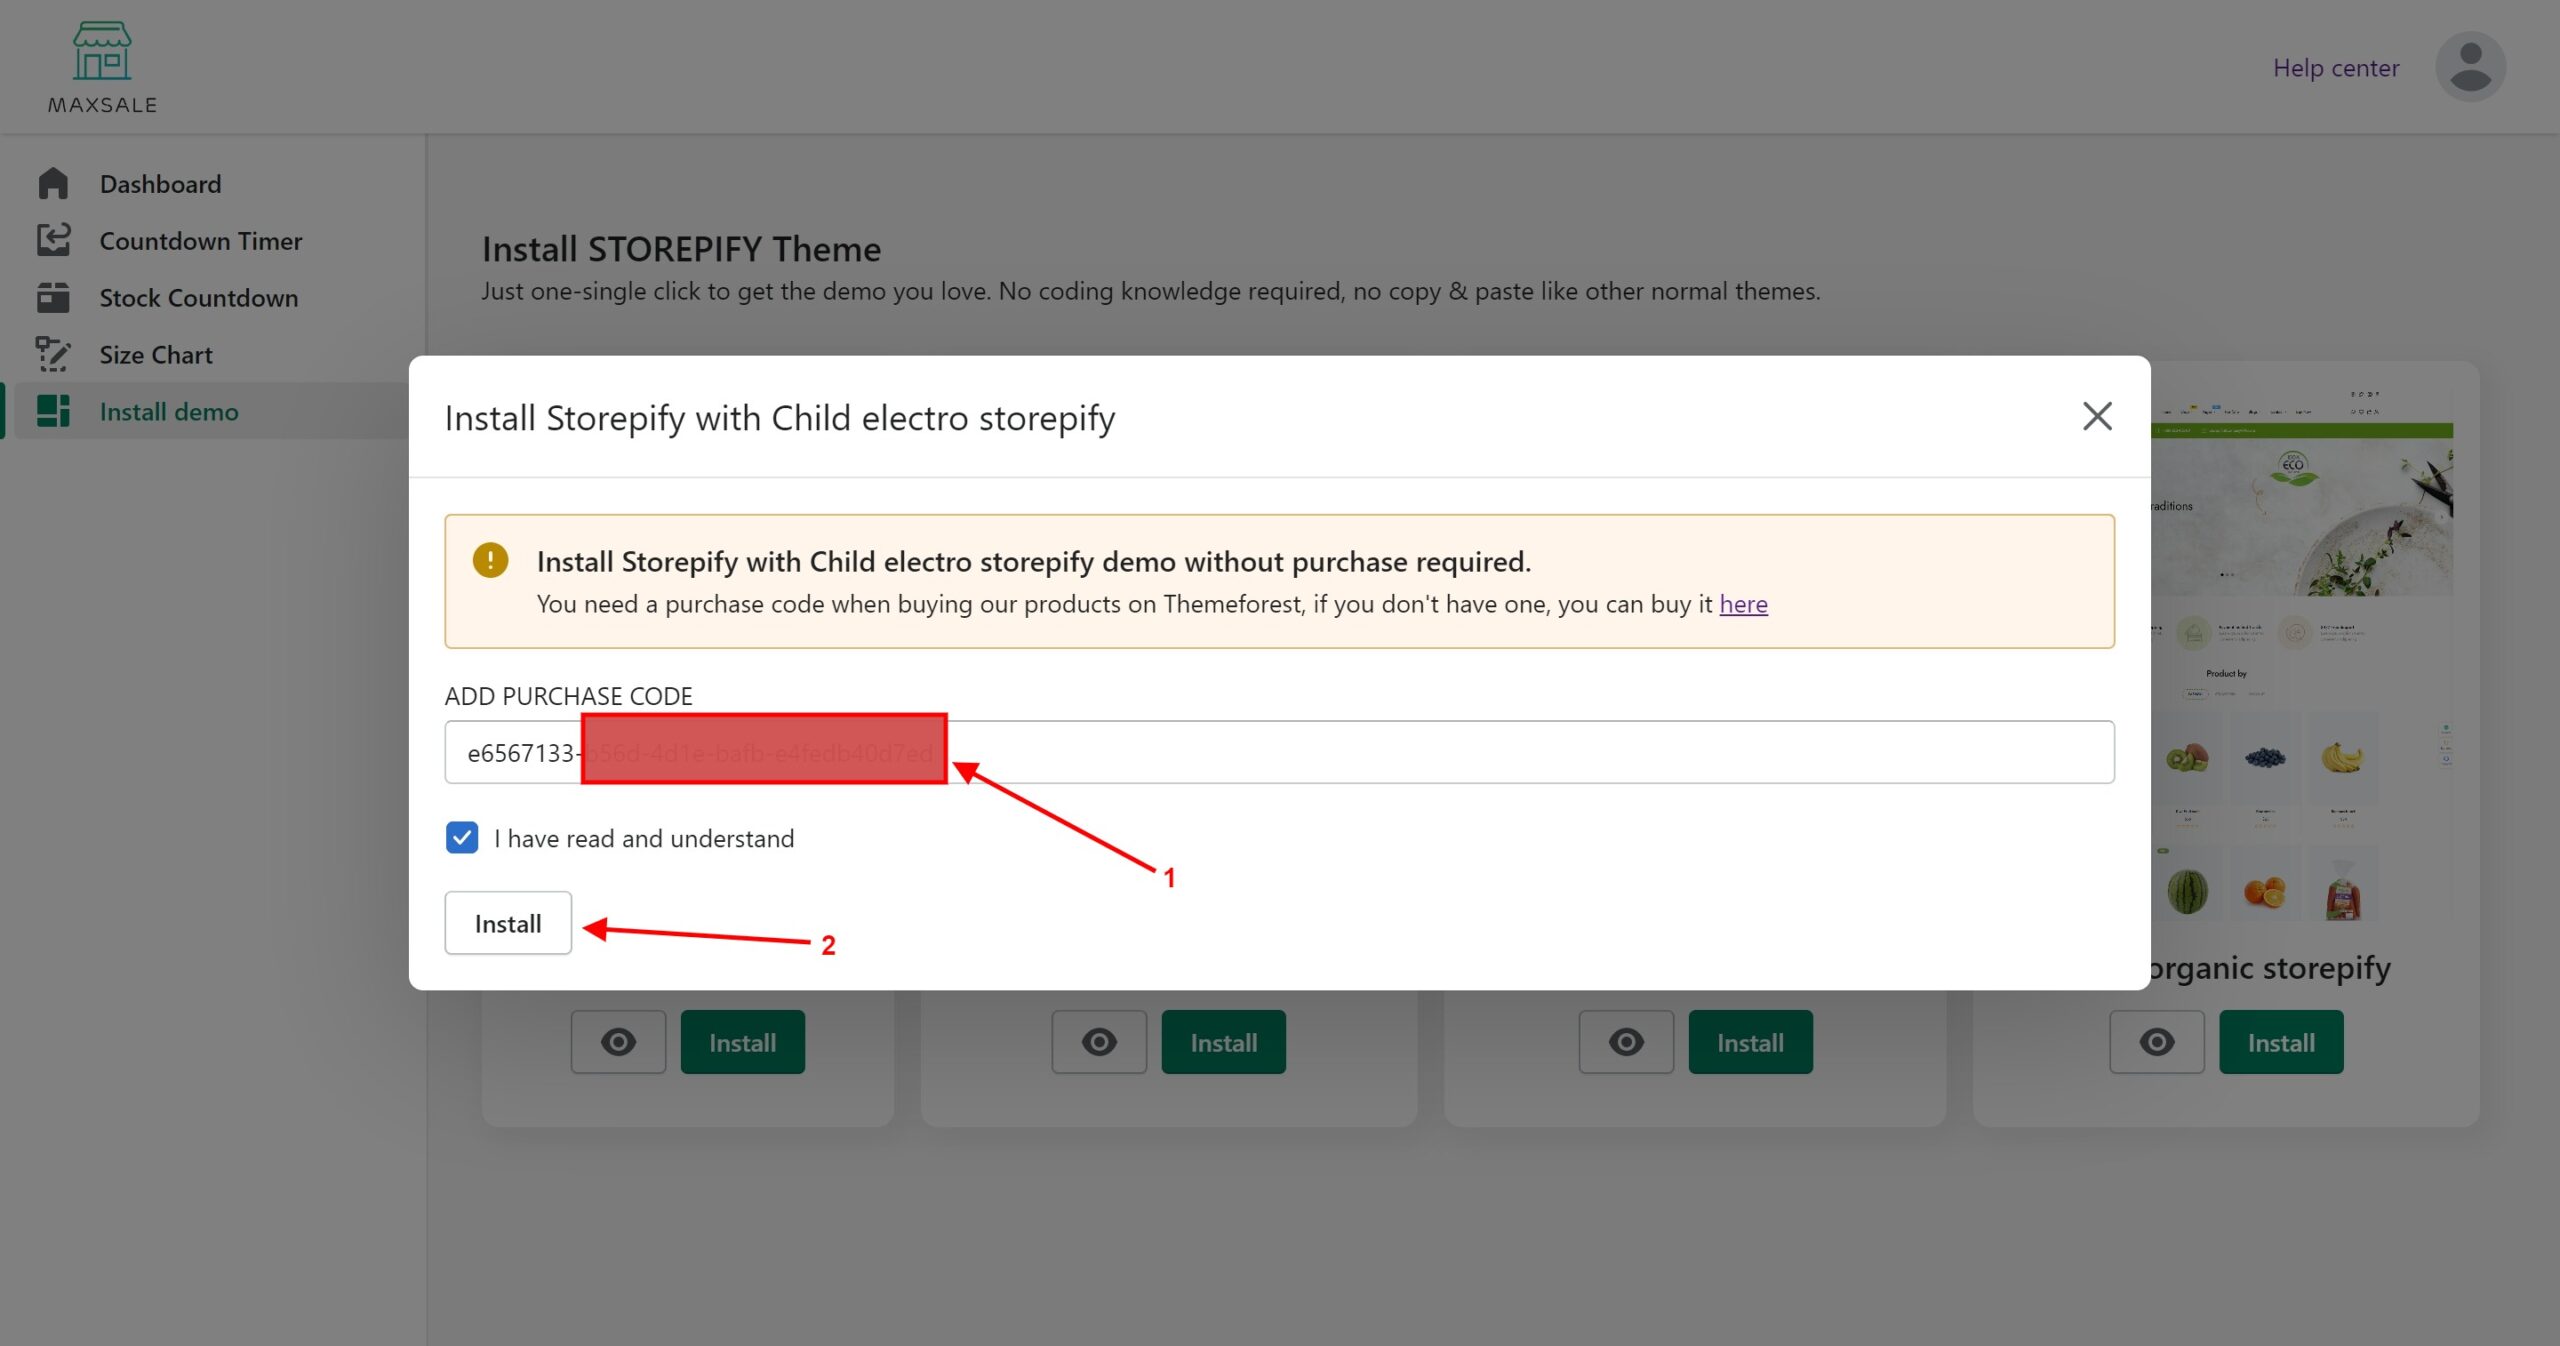
Task: Uncheck 'I have read and understand'
Action: pyautogui.click(x=462, y=838)
